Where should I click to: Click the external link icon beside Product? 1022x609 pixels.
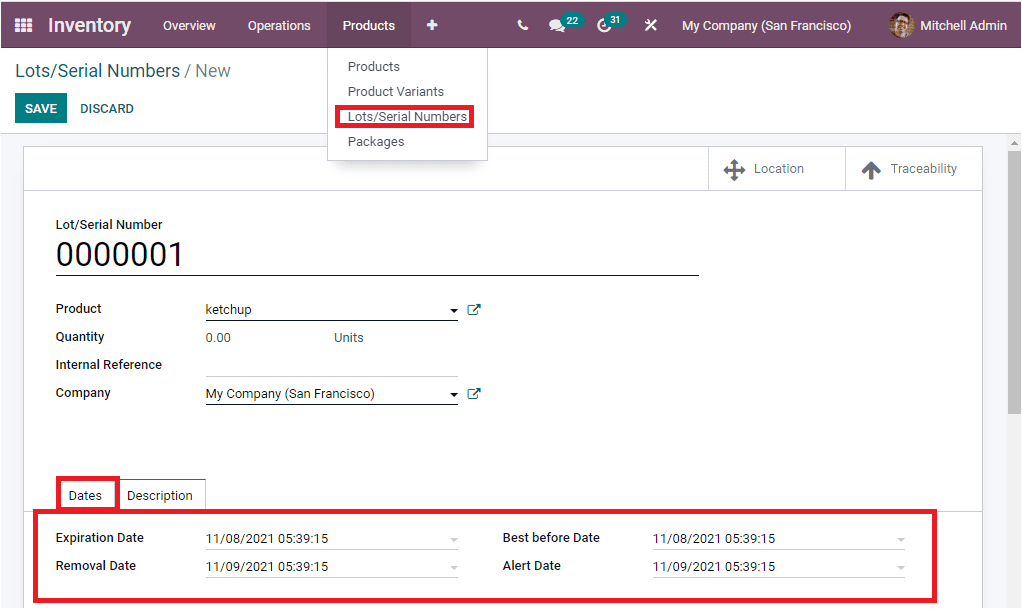[473, 309]
